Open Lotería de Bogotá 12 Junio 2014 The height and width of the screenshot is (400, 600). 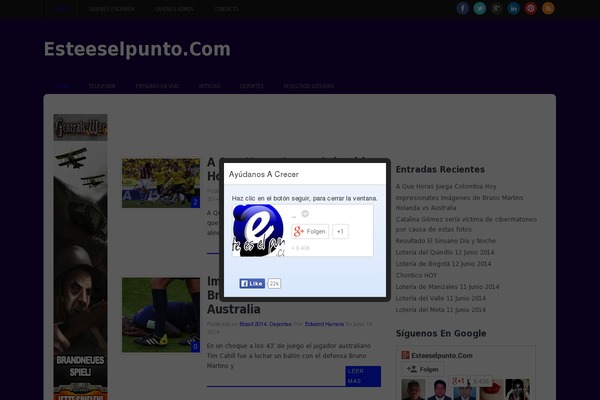point(443,264)
